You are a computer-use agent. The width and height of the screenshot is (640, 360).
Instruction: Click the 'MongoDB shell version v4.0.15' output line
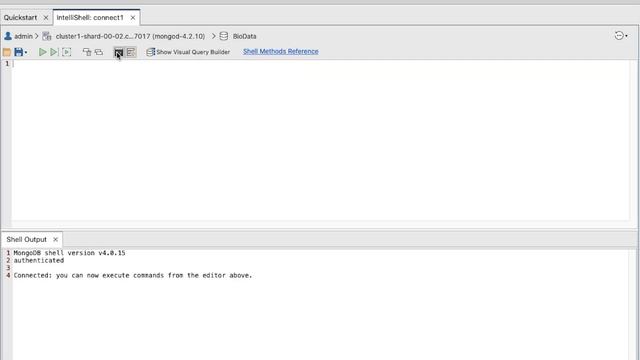click(x=69, y=253)
